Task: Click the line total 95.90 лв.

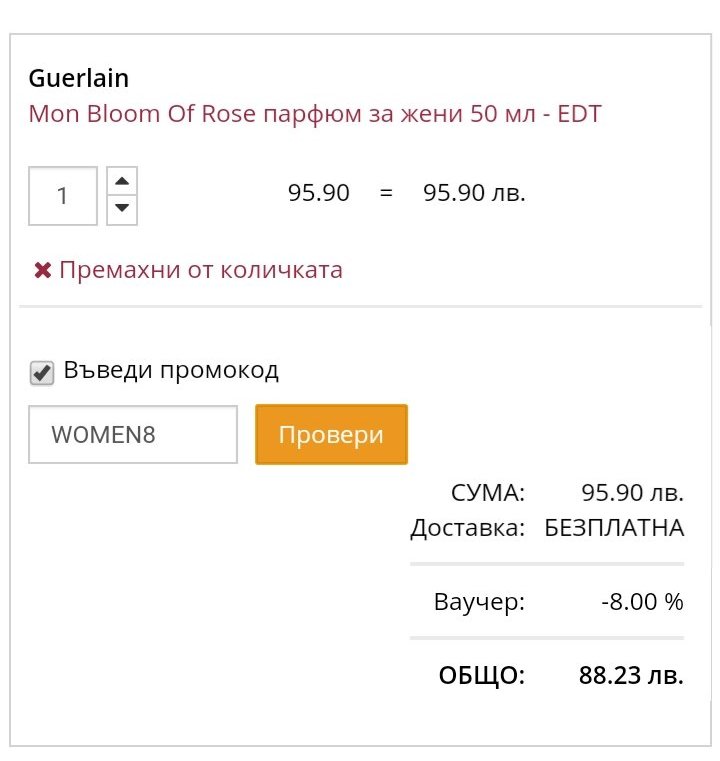Action: 474,193
